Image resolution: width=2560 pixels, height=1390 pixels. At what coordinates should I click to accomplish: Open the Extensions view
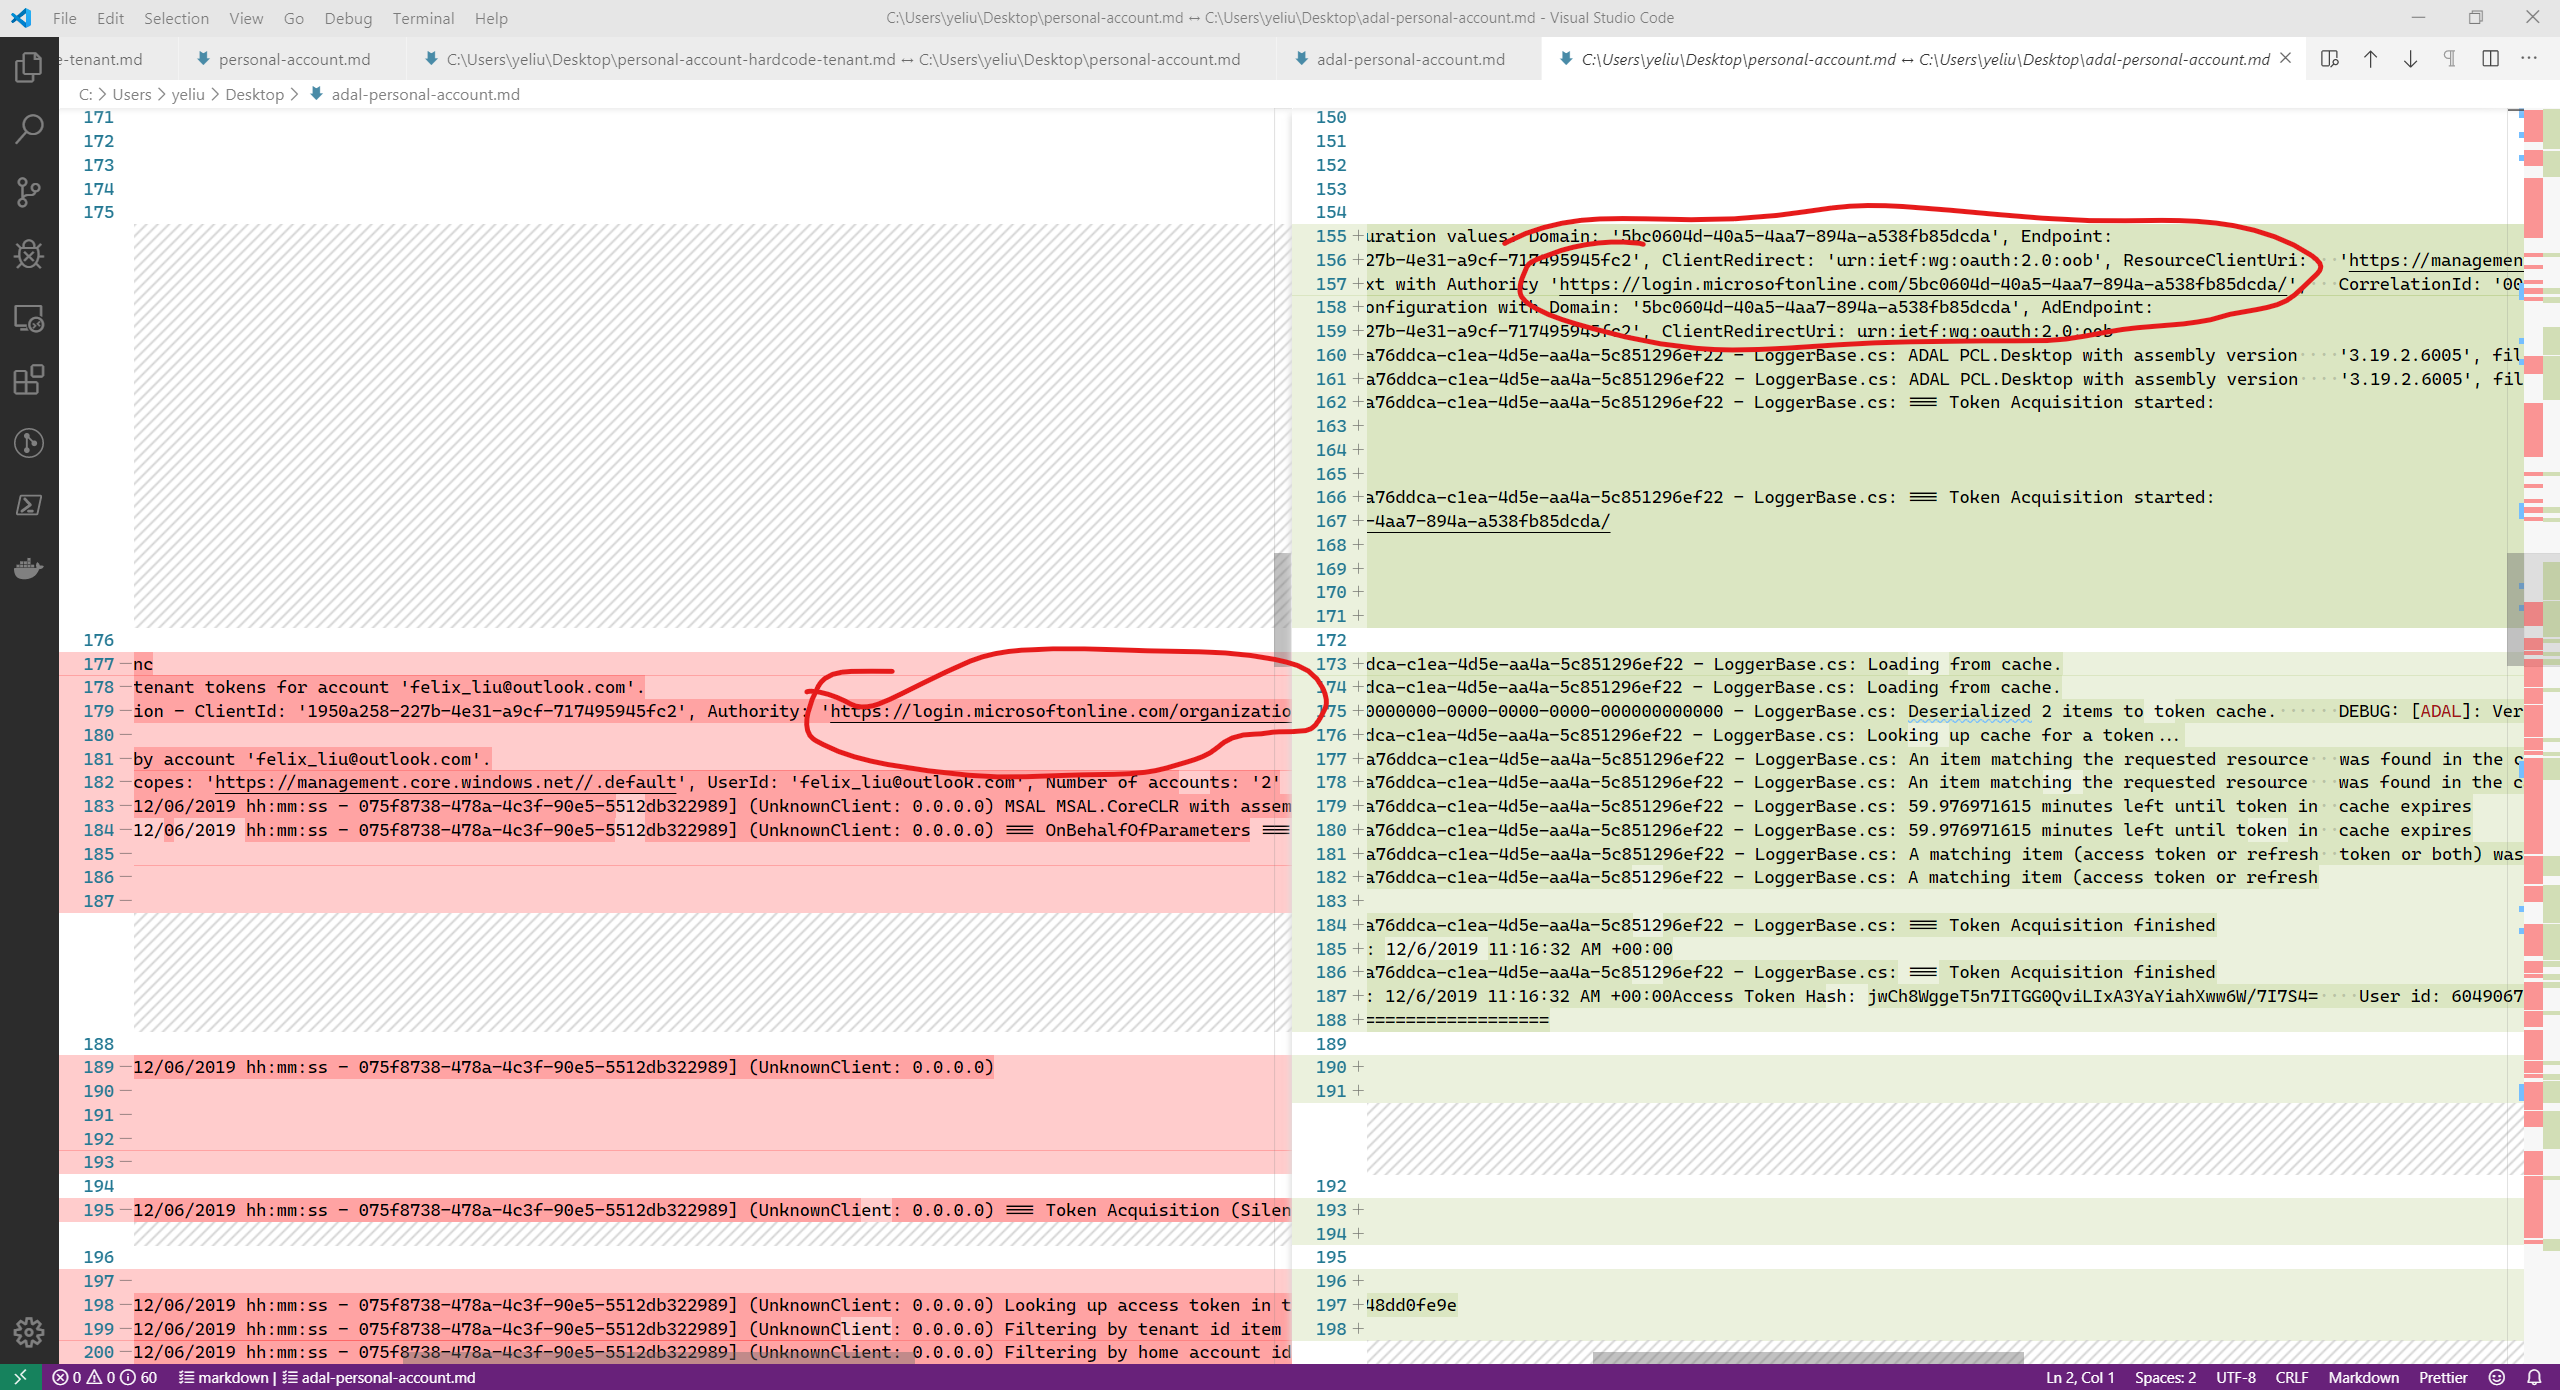point(29,380)
